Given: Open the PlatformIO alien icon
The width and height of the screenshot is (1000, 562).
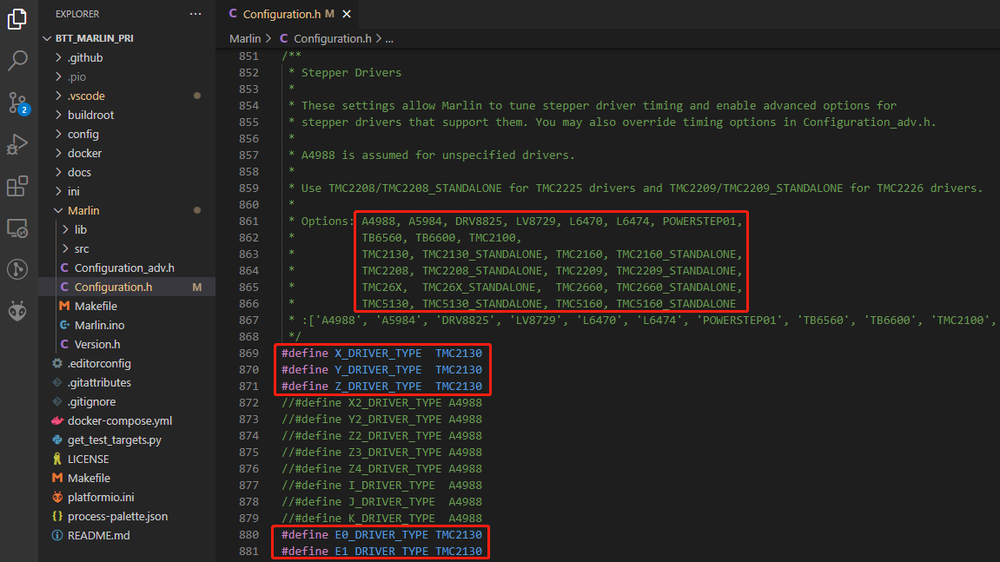Looking at the screenshot, I should point(18,312).
